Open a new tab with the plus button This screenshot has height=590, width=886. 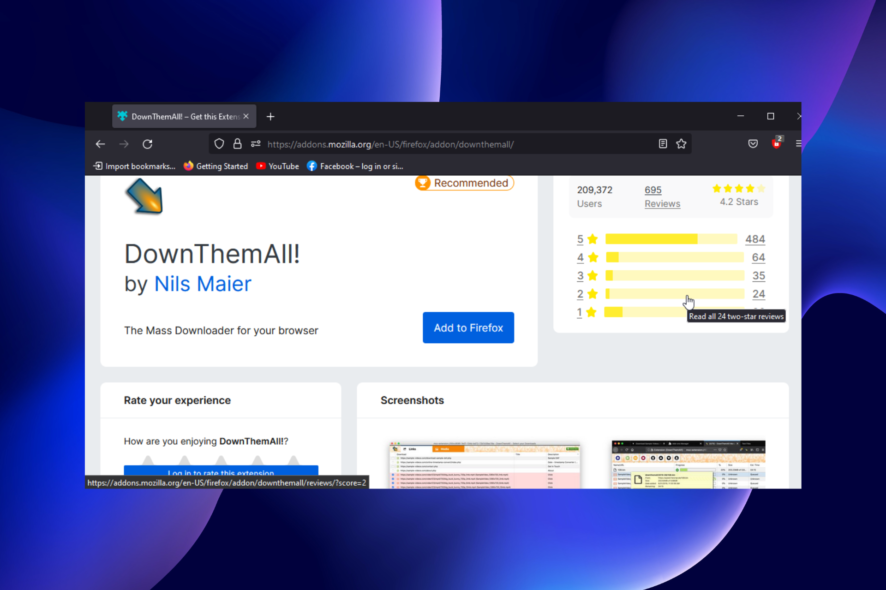tap(271, 116)
